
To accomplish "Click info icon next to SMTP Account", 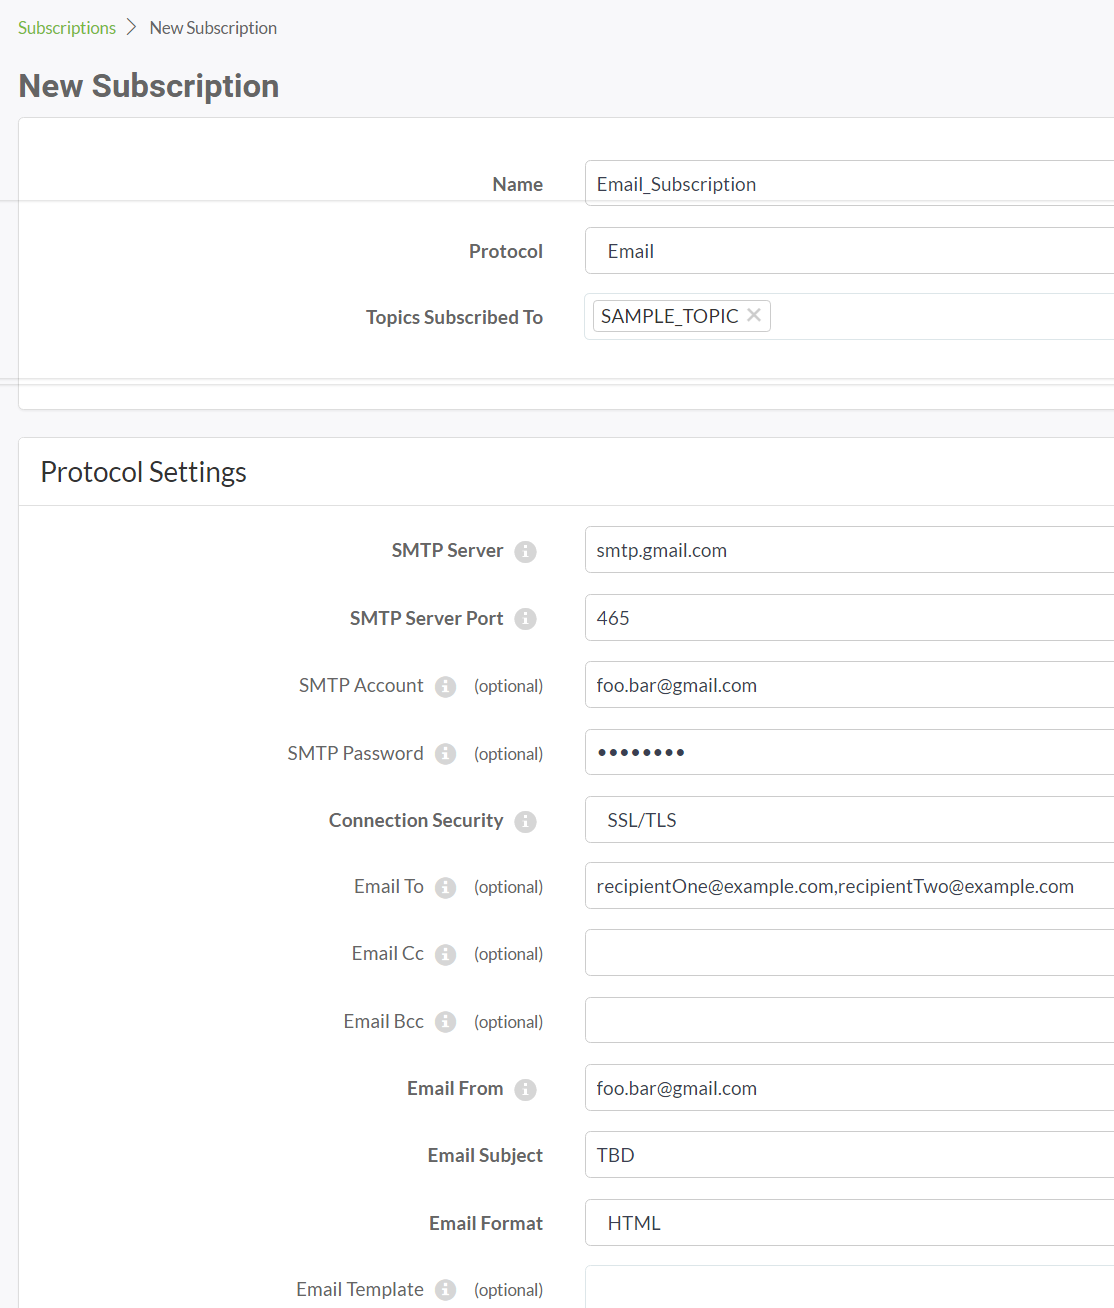I will 446,687.
